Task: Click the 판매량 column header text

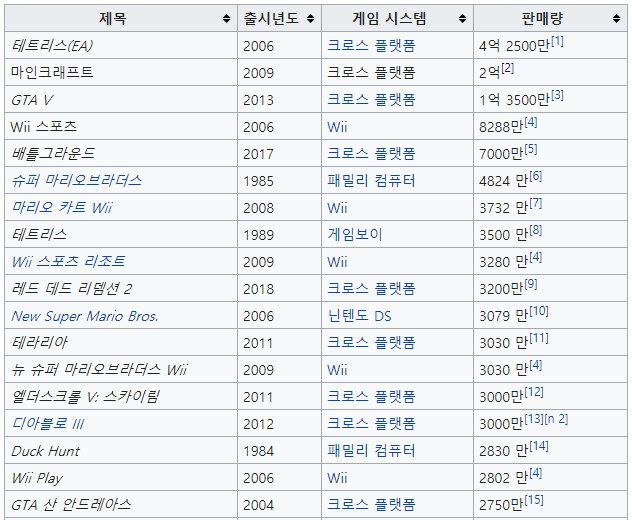Action: coord(542,19)
